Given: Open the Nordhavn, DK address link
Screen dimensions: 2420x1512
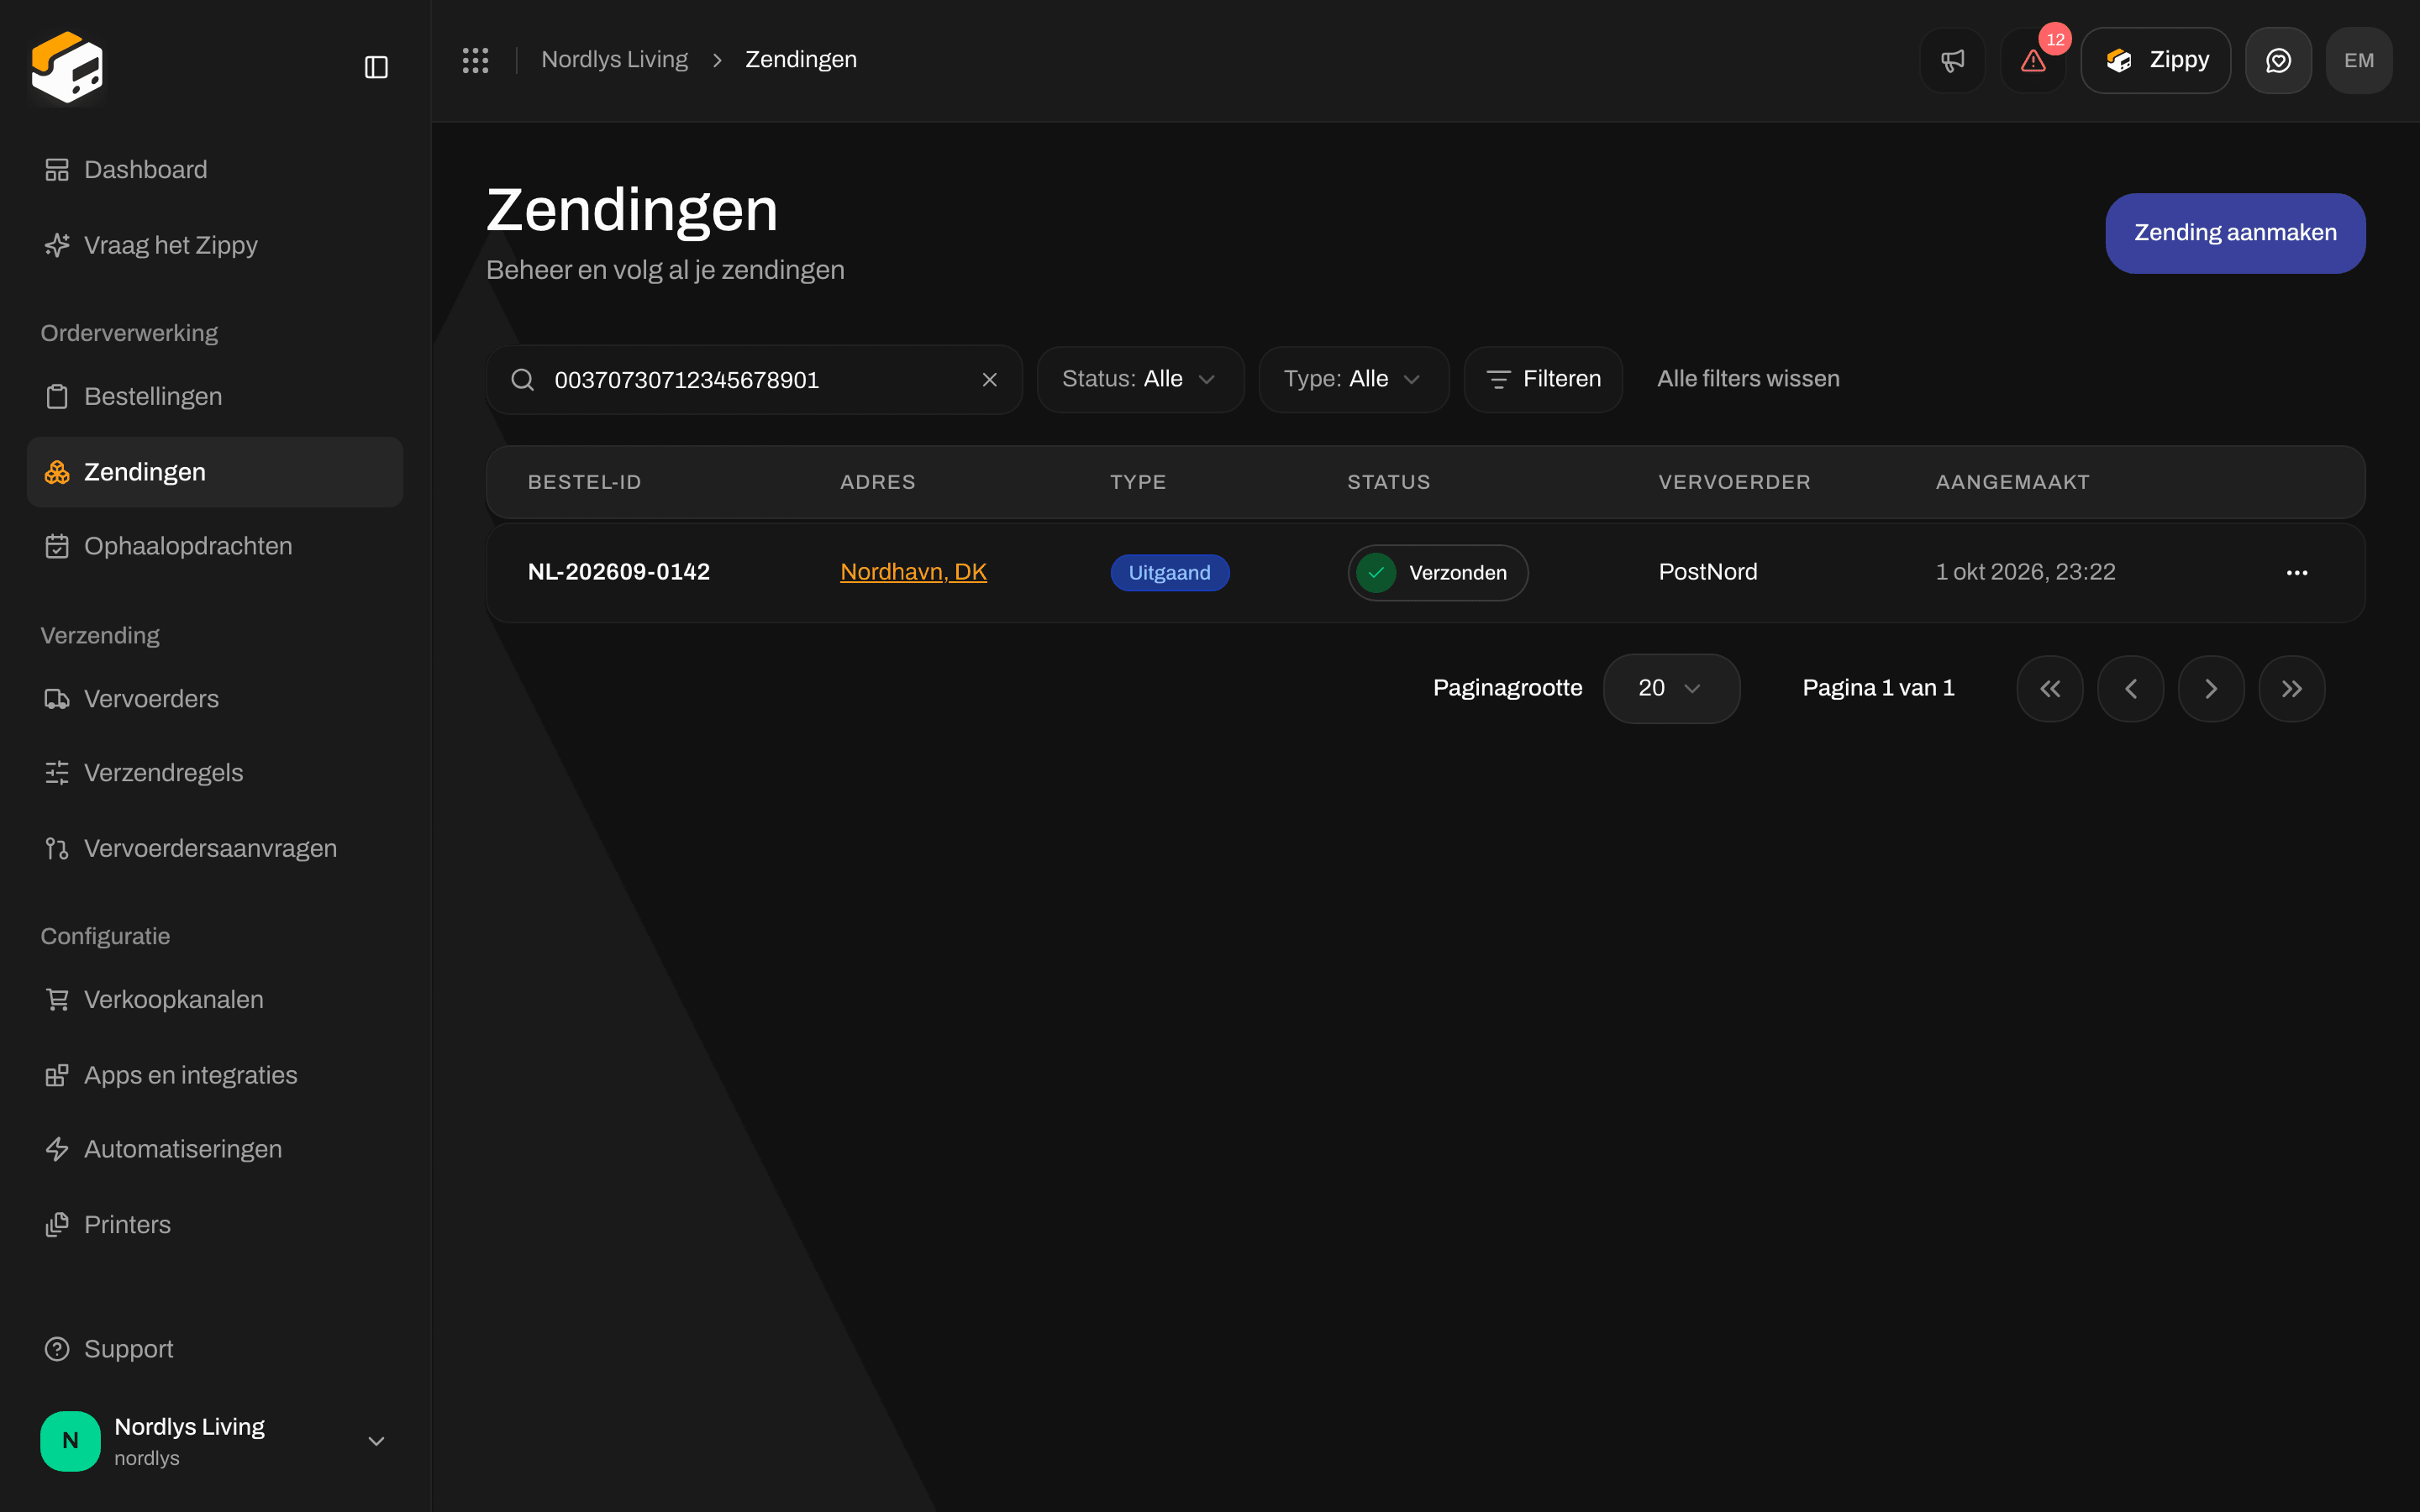Looking at the screenshot, I should click(913, 572).
